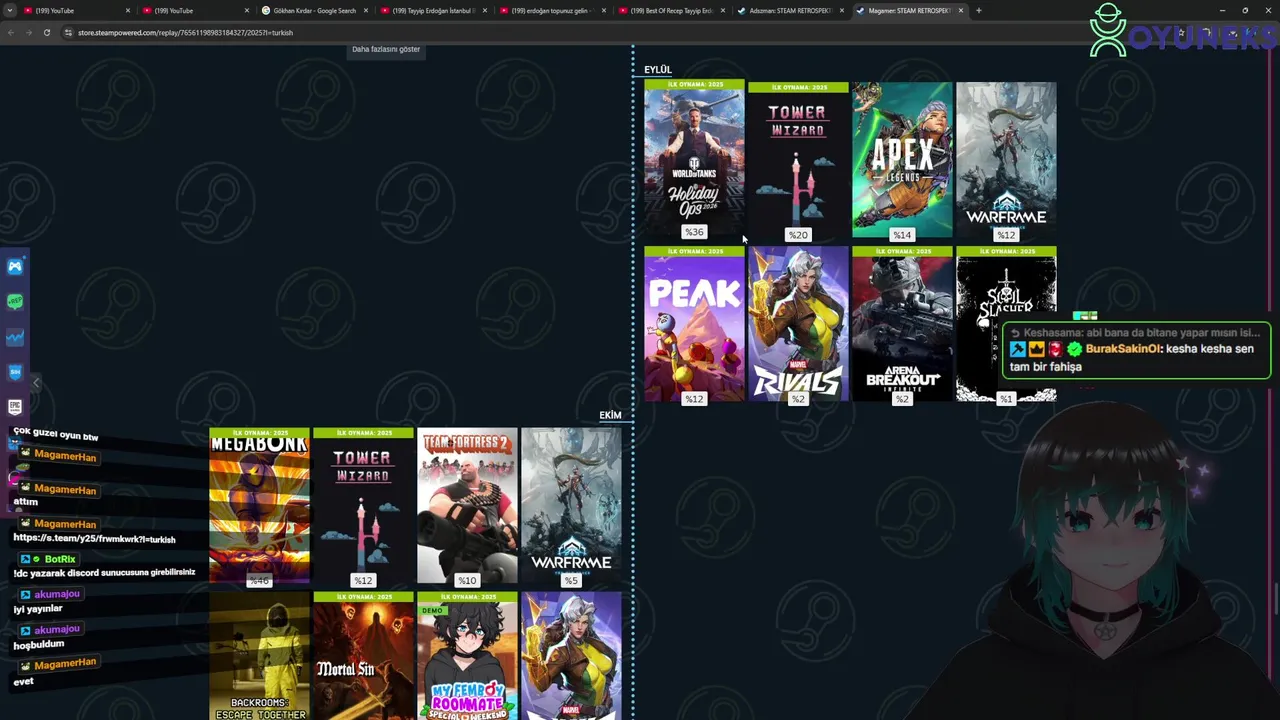Switch to Adszman STEAM RETROSPEKT tab
Viewport: 1280px width, 720px height.
click(x=789, y=10)
